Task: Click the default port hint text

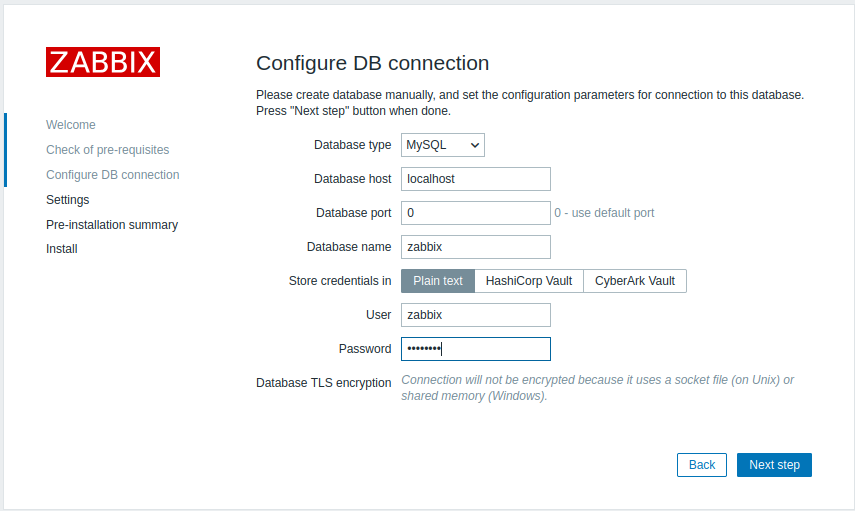Action: (x=604, y=213)
